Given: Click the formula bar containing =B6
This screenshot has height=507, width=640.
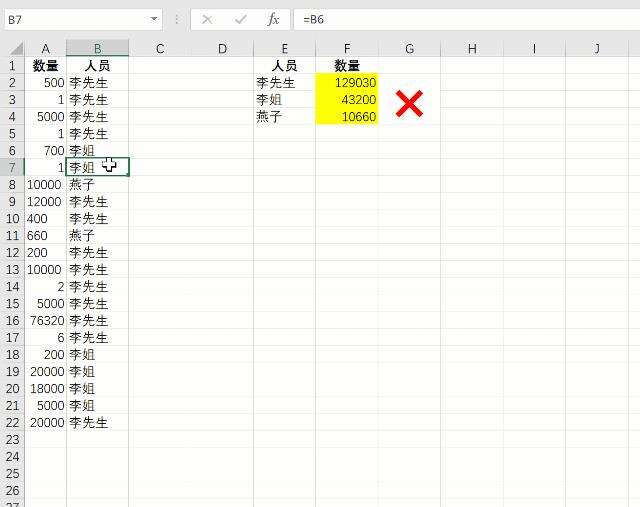Looking at the screenshot, I should pyautogui.click(x=467, y=19).
